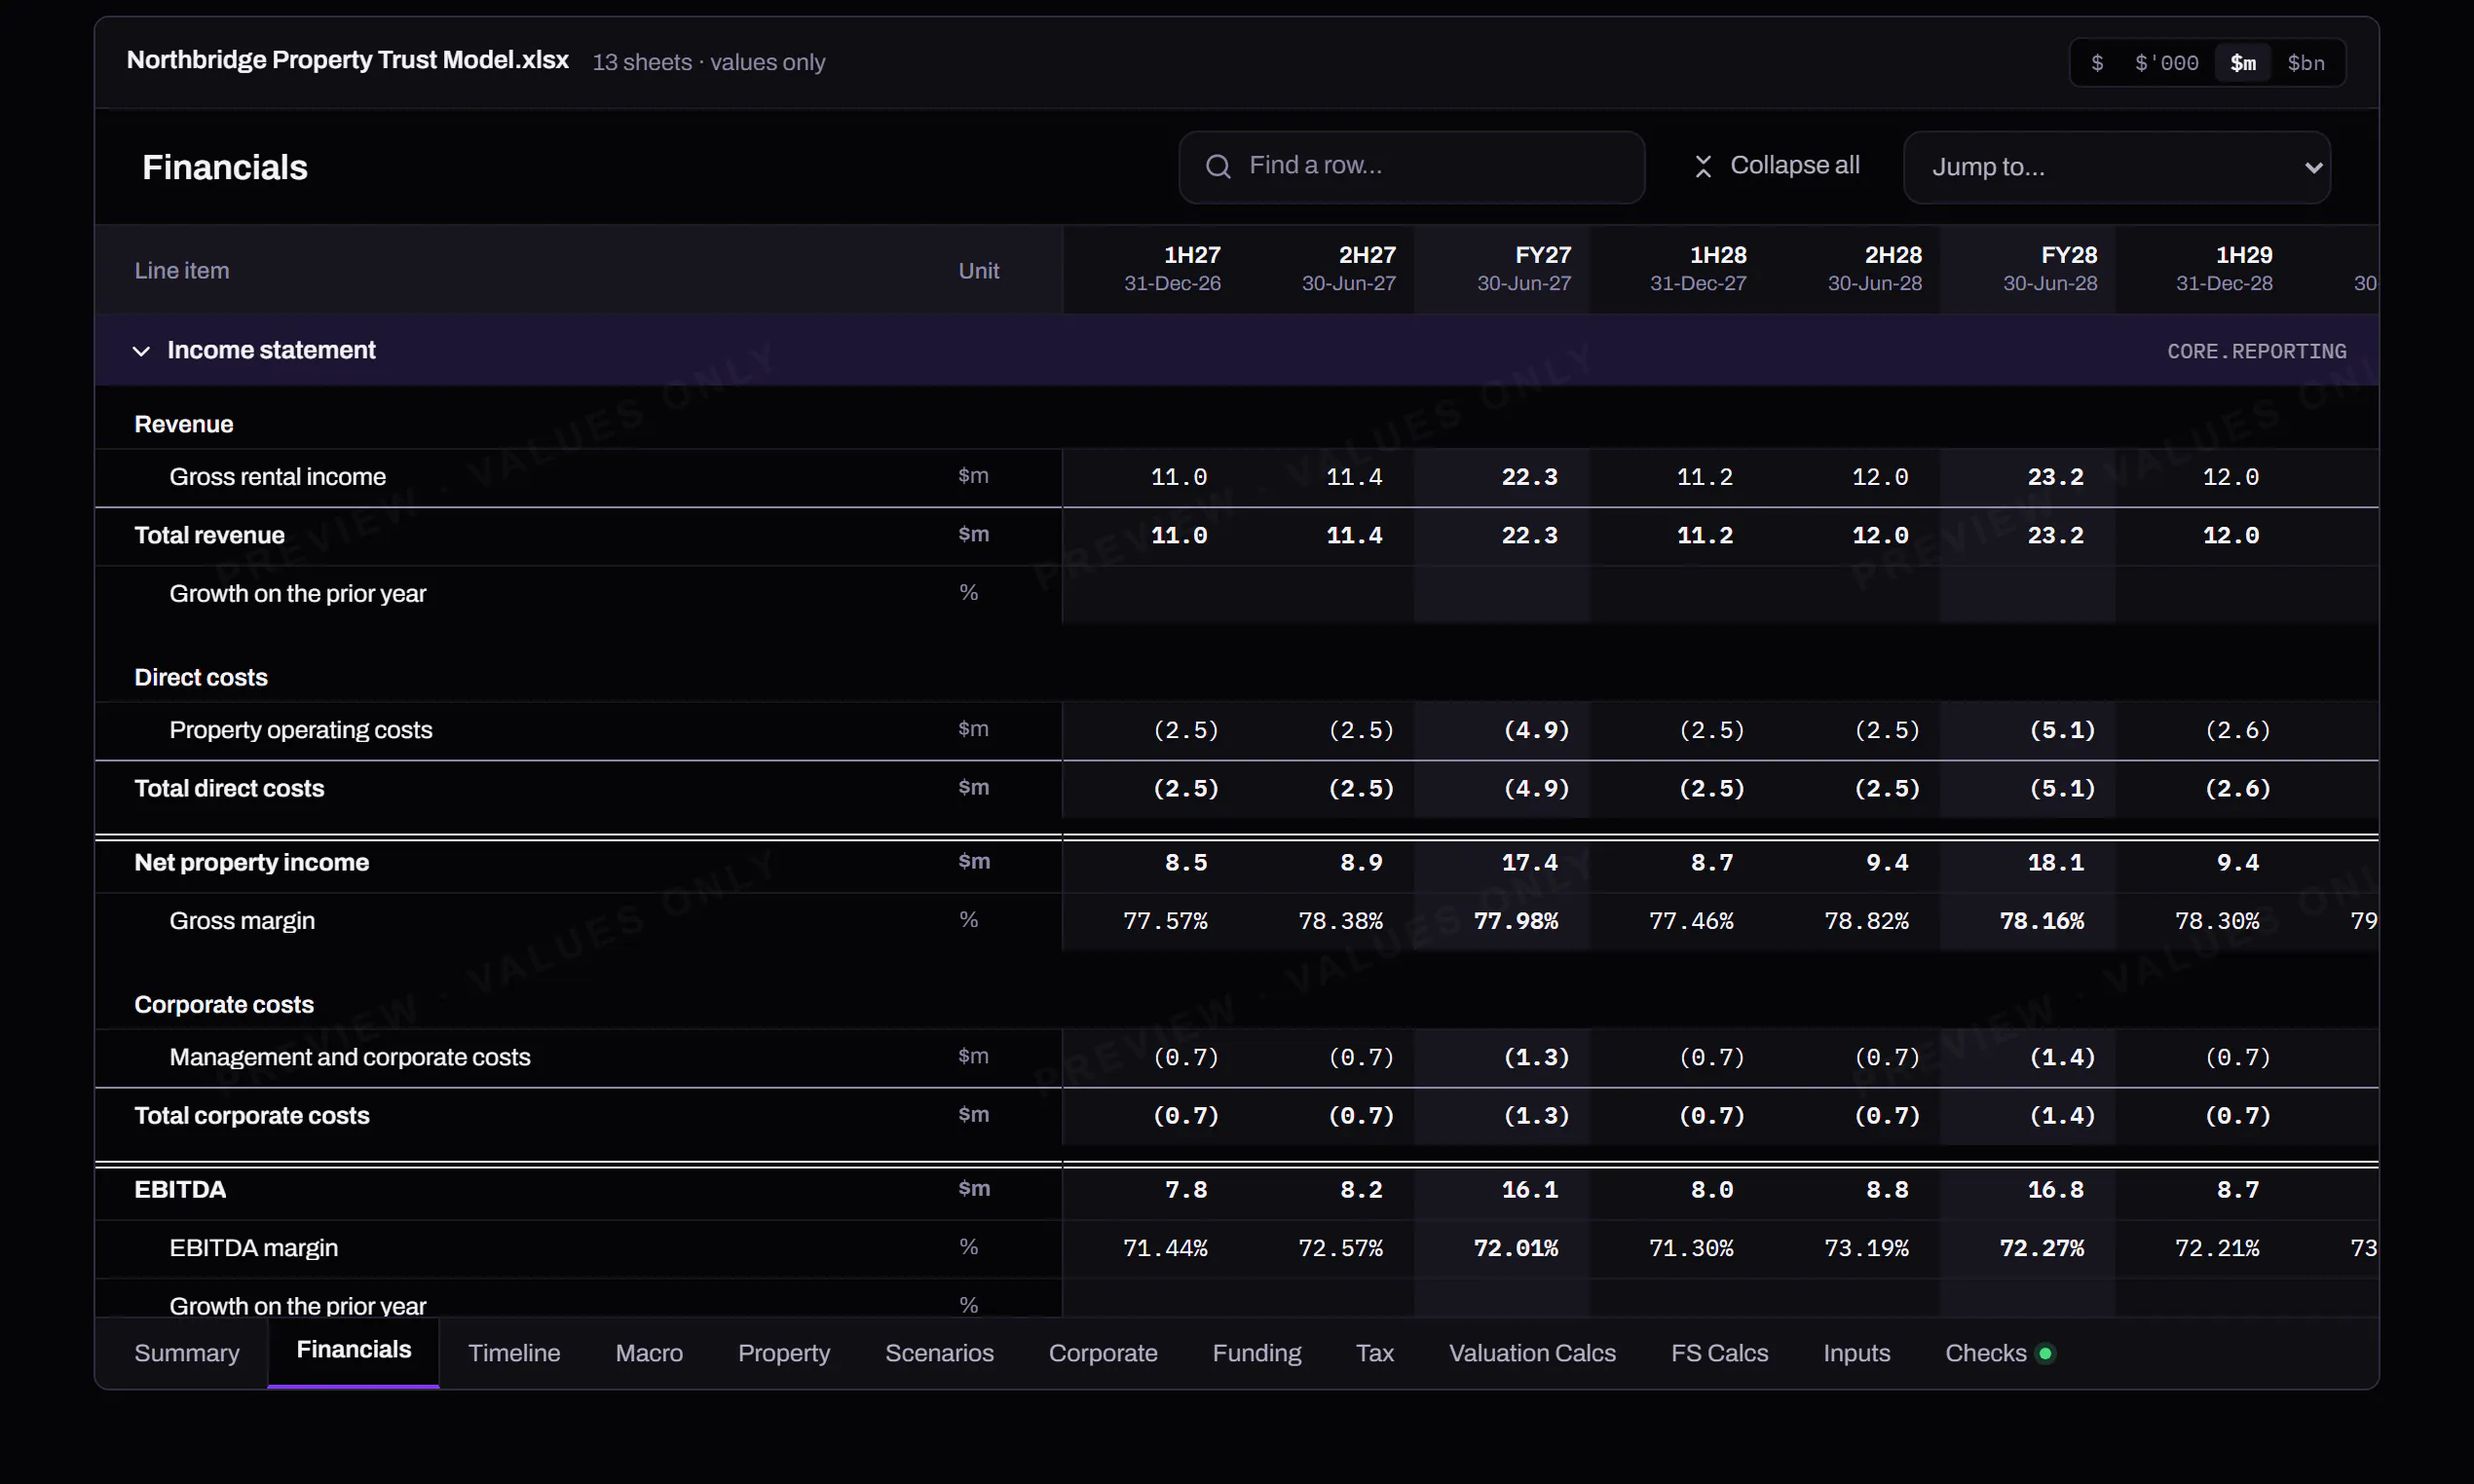The height and width of the screenshot is (1484, 2474).
Task: Open the Macro sheet tab
Action: click(649, 1353)
